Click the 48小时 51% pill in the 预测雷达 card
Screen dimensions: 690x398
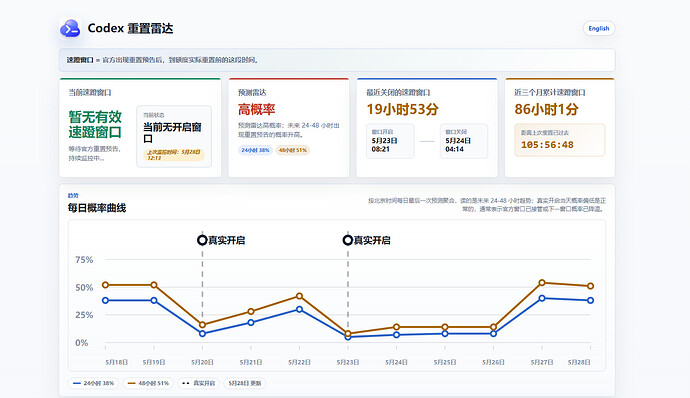pyautogui.click(x=293, y=150)
